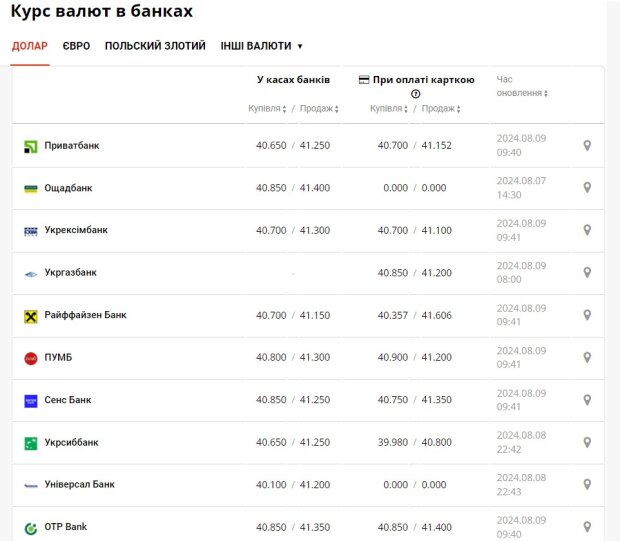Sort by cash desk Купівля column
This screenshot has width=620, height=541.
(267, 109)
